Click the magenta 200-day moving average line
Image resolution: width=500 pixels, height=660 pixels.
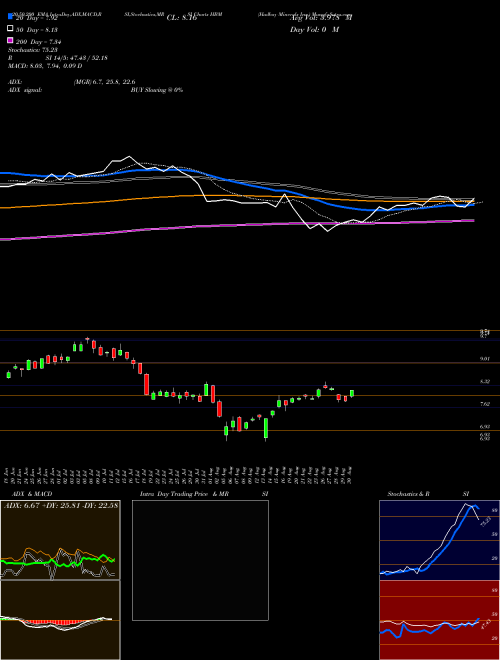[x=236, y=226]
